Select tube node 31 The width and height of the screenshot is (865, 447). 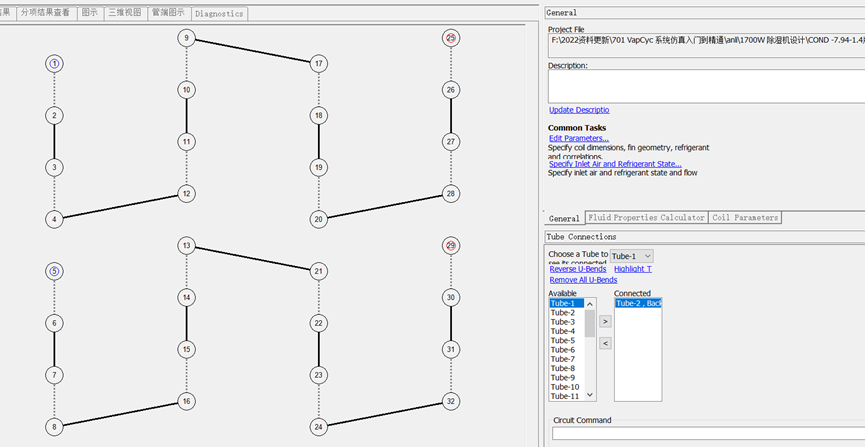coord(451,349)
